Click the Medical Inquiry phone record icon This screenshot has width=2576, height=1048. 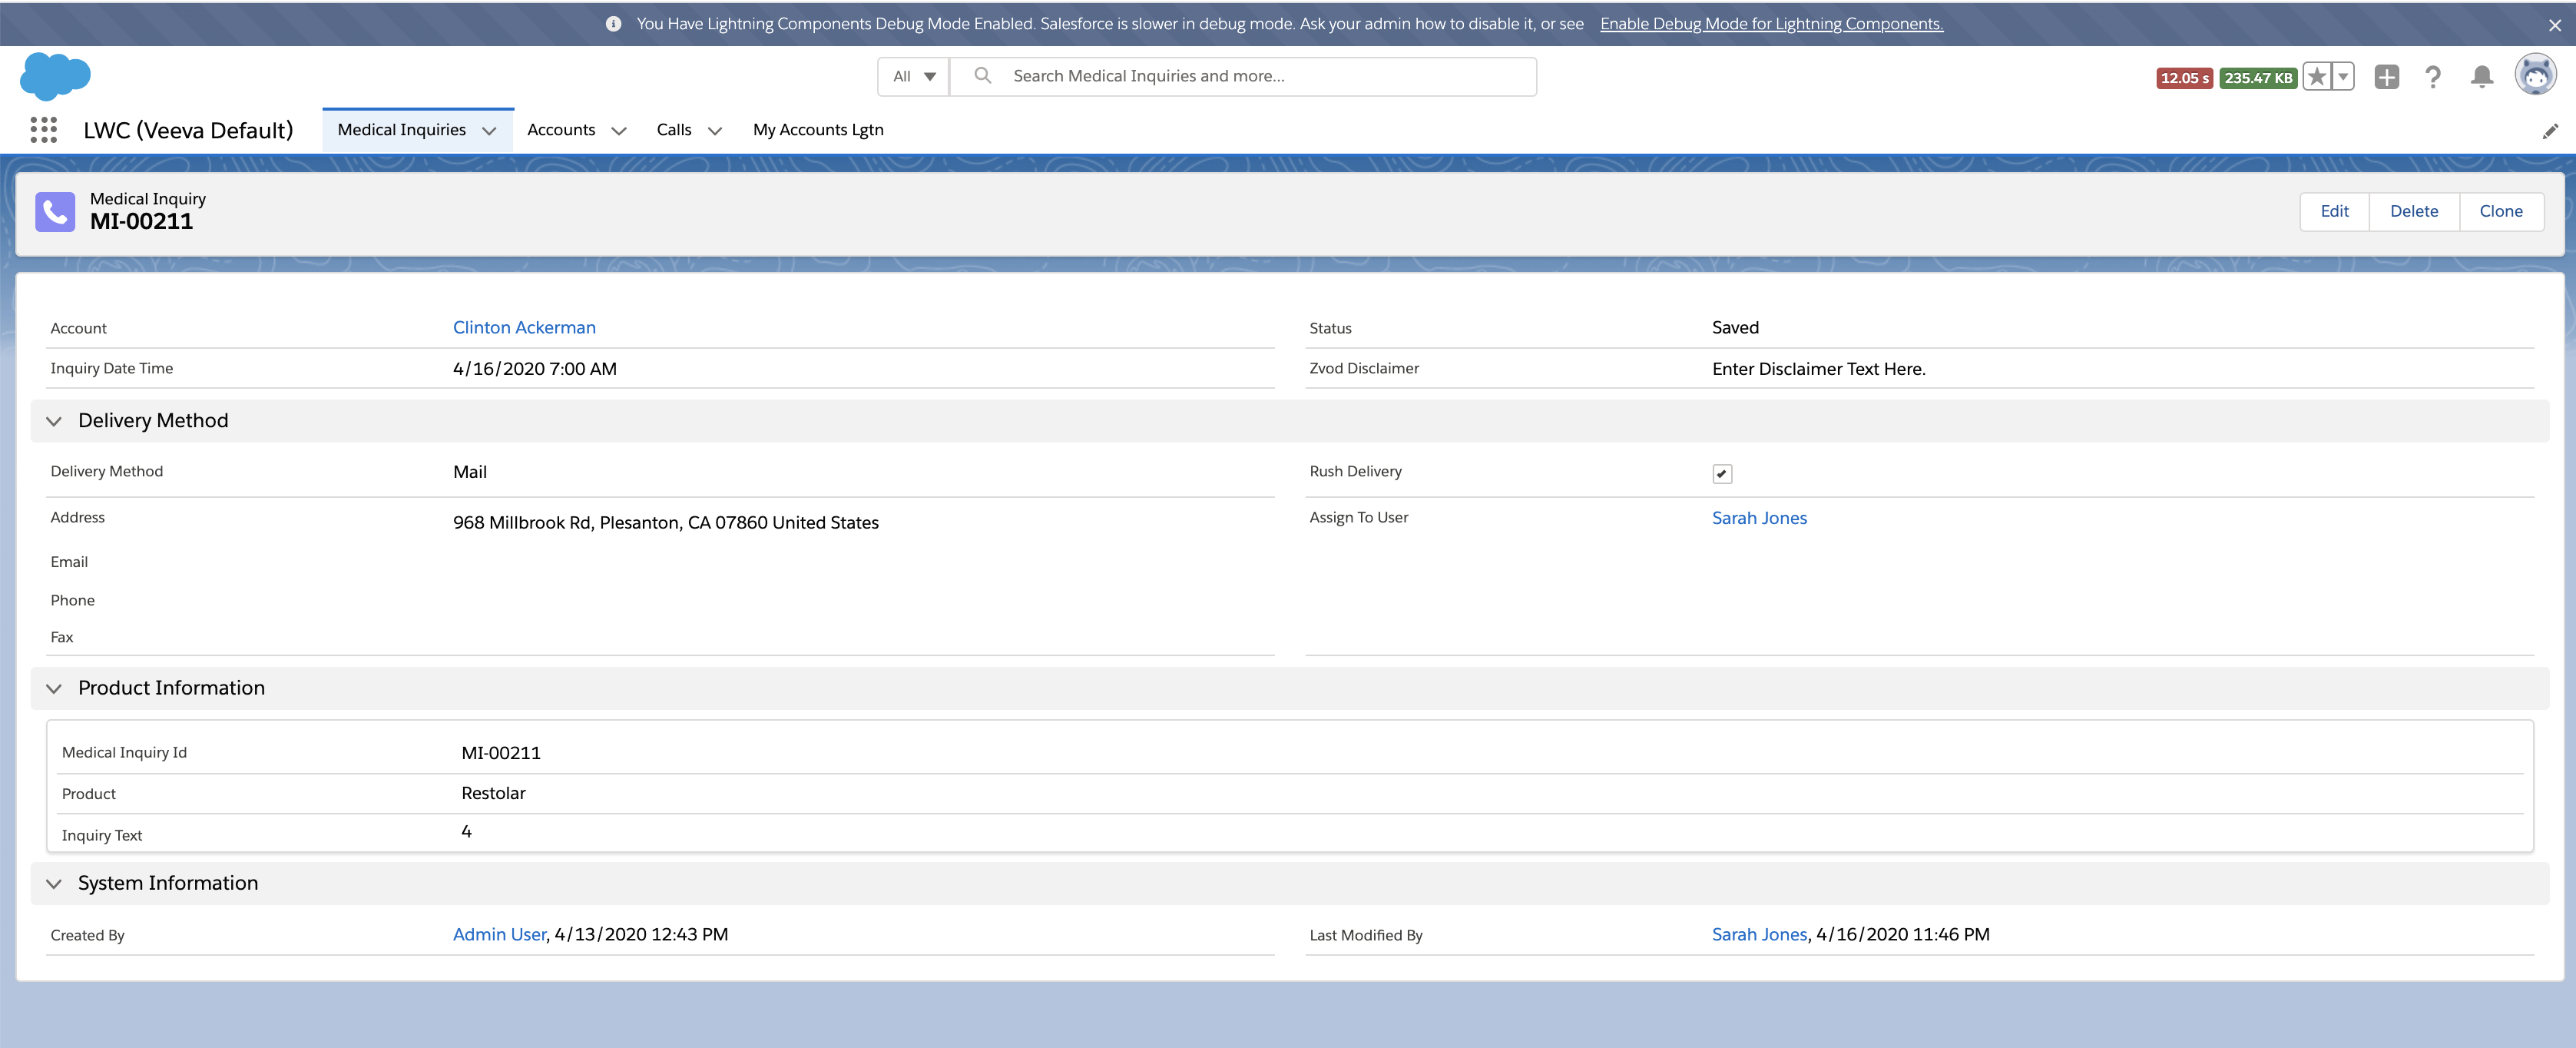(x=55, y=211)
